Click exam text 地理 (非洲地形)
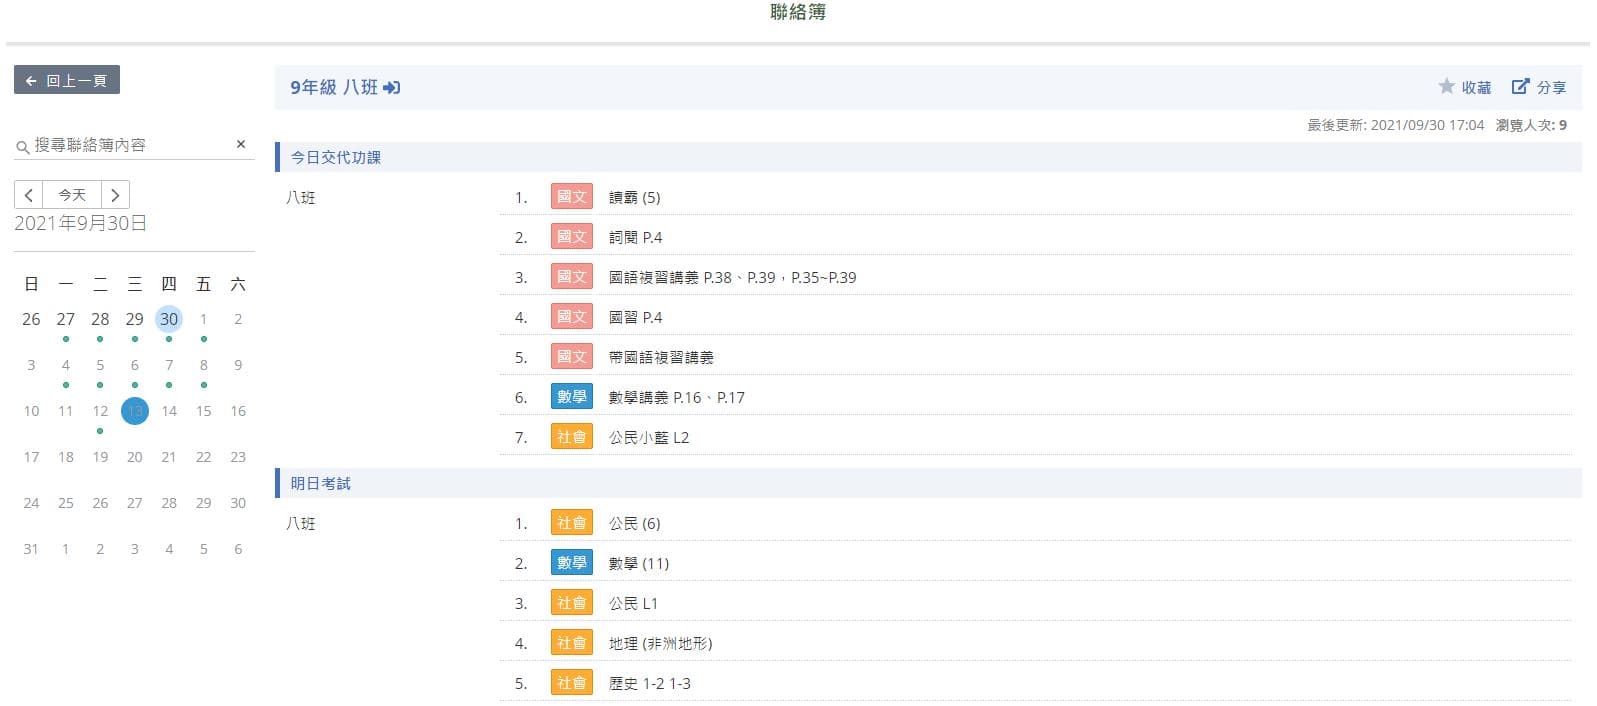The image size is (1597, 706). click(661, 643)
